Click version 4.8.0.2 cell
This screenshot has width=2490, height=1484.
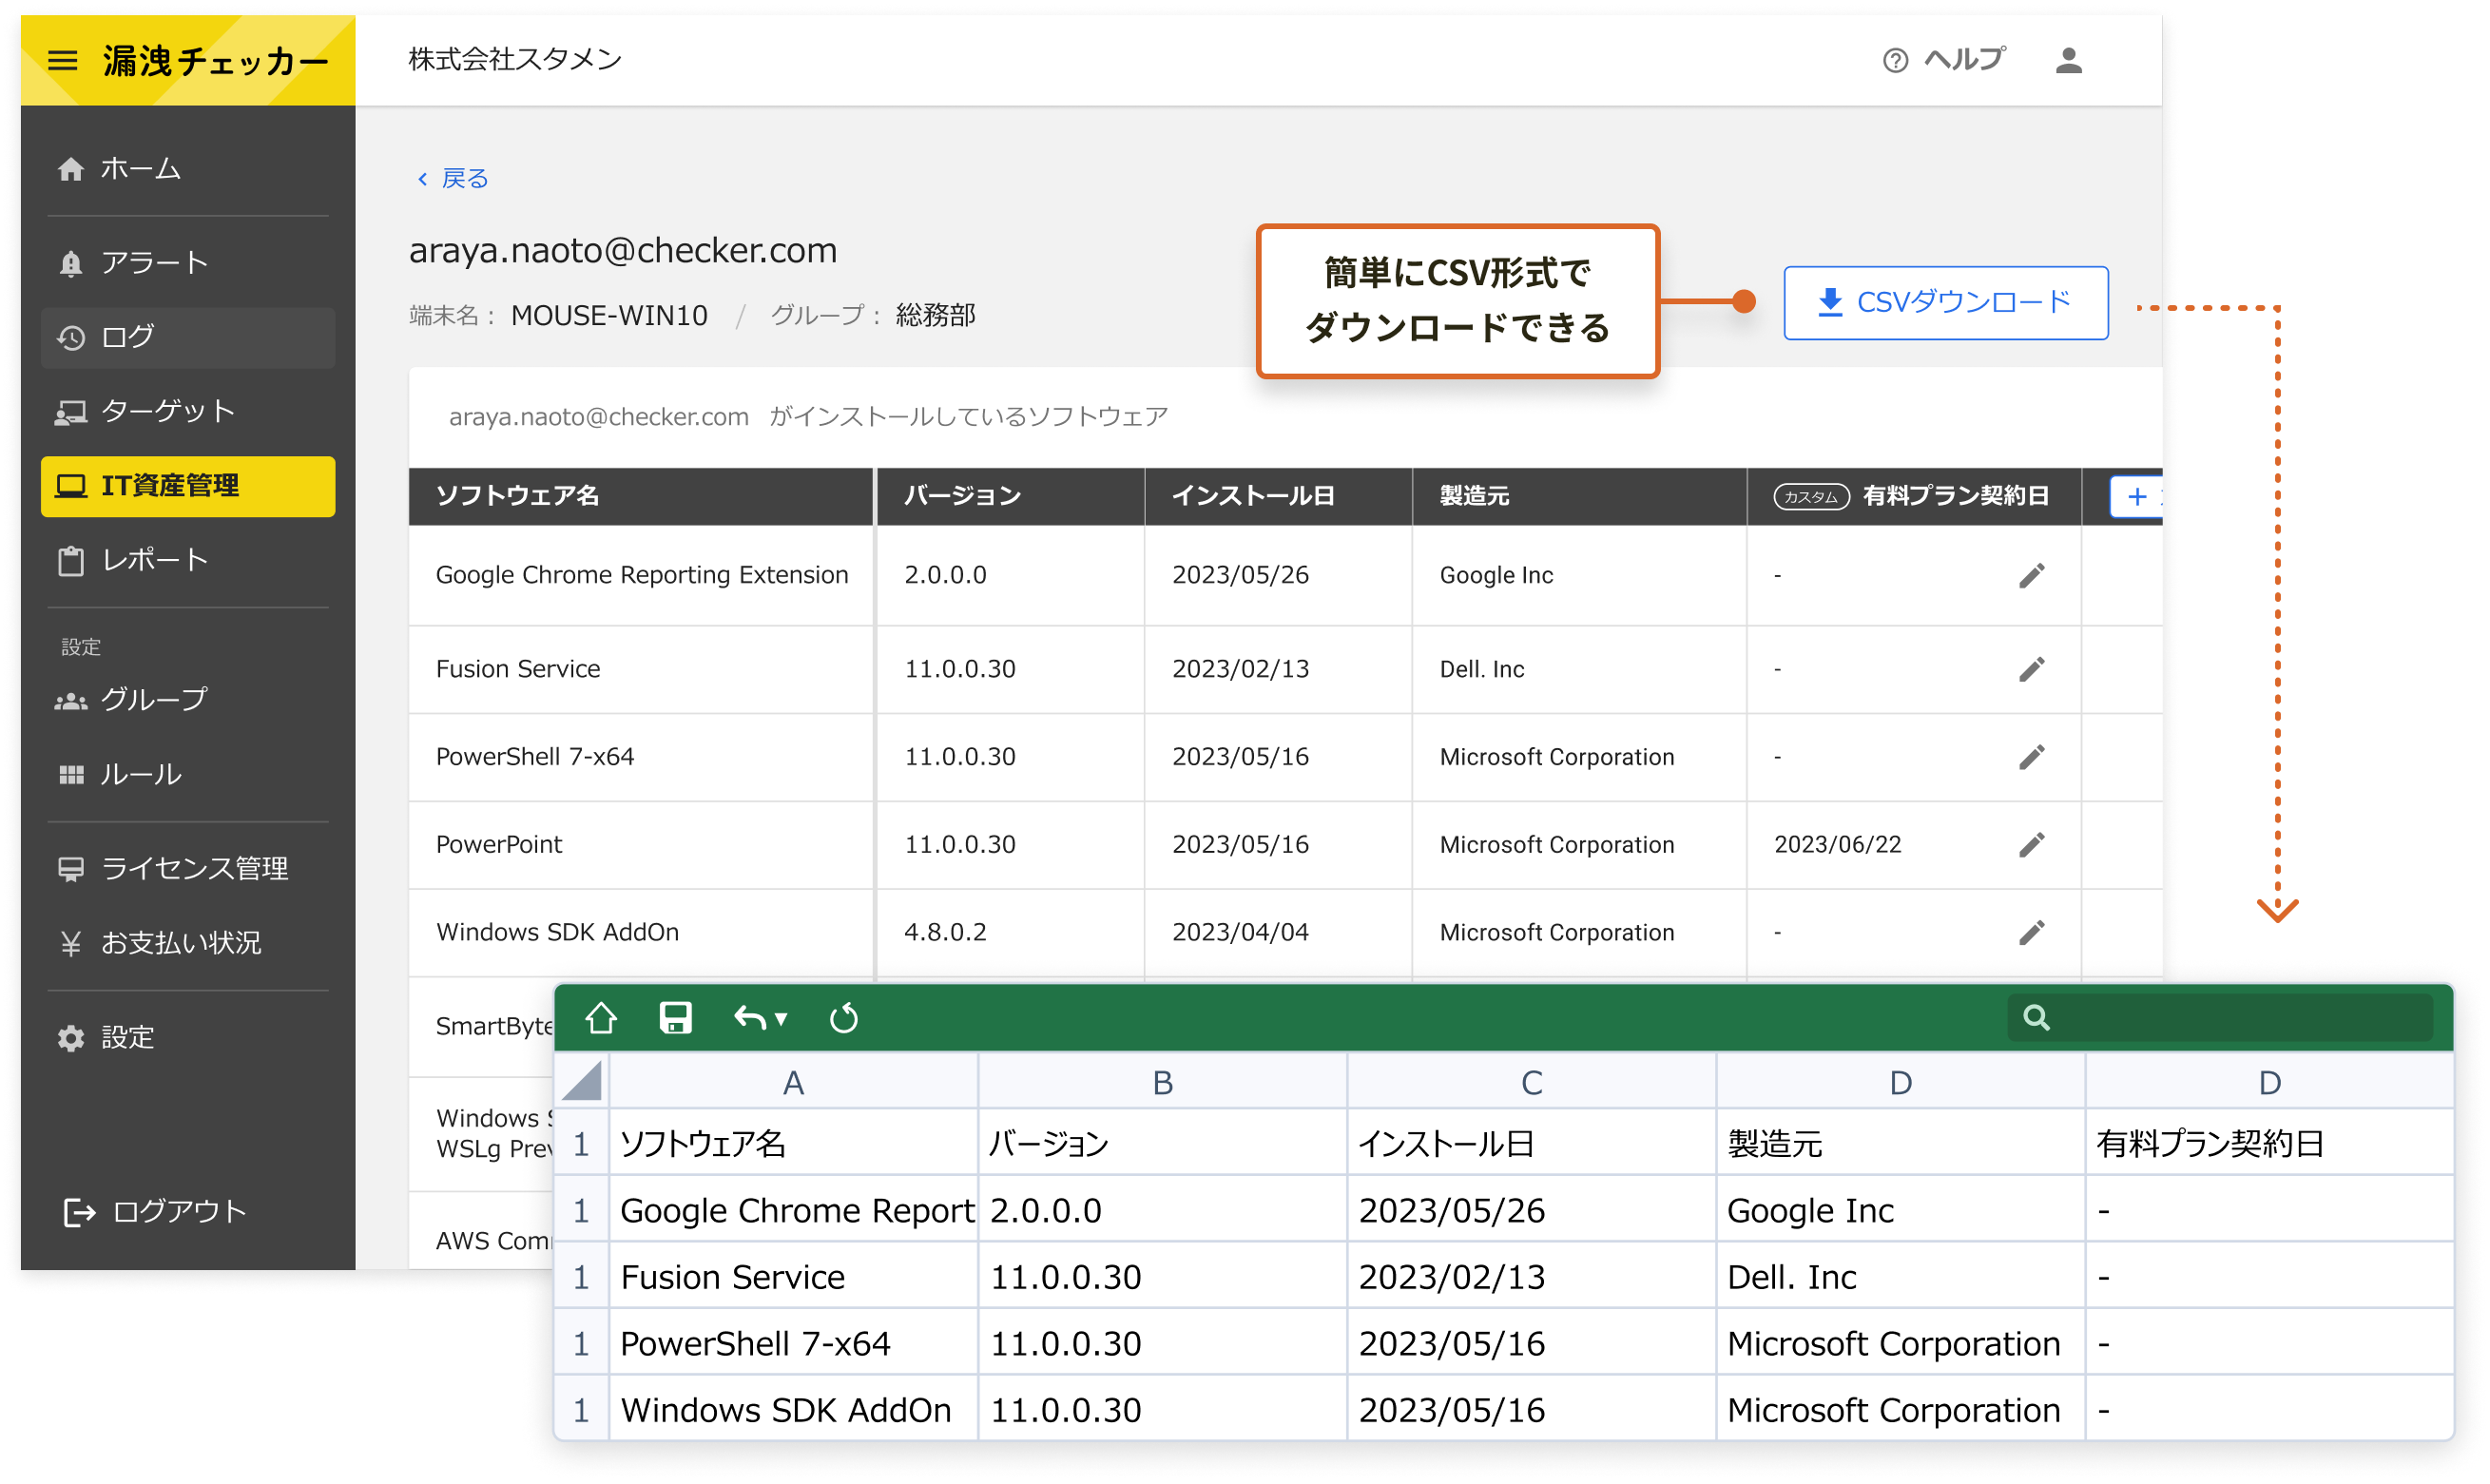(x=945, y=933)
